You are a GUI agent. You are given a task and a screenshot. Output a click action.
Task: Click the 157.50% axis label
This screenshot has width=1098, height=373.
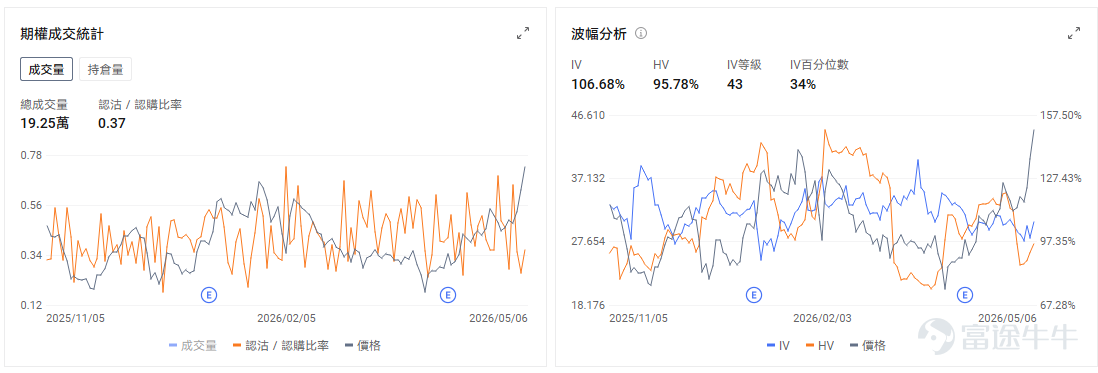click(1061, 115)
